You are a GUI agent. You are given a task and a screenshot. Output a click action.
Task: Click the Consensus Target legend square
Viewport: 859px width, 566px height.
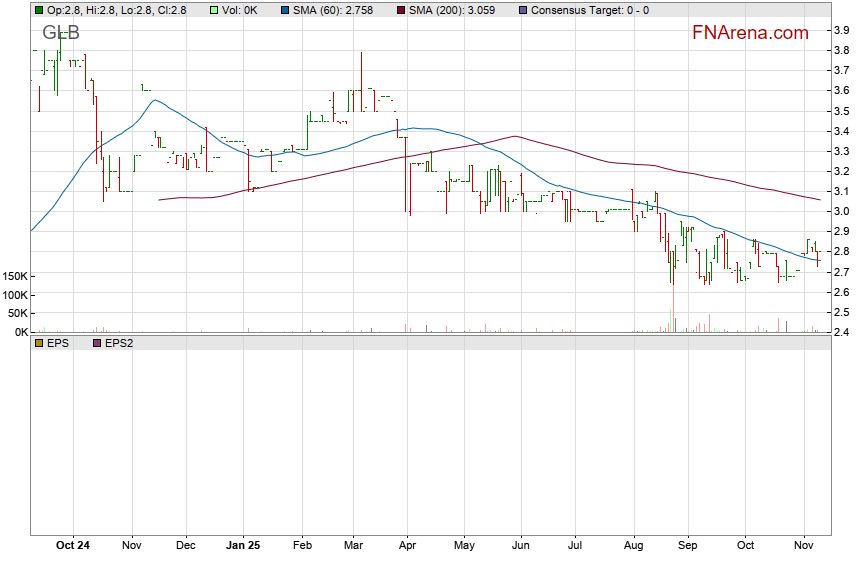point(523,10)
